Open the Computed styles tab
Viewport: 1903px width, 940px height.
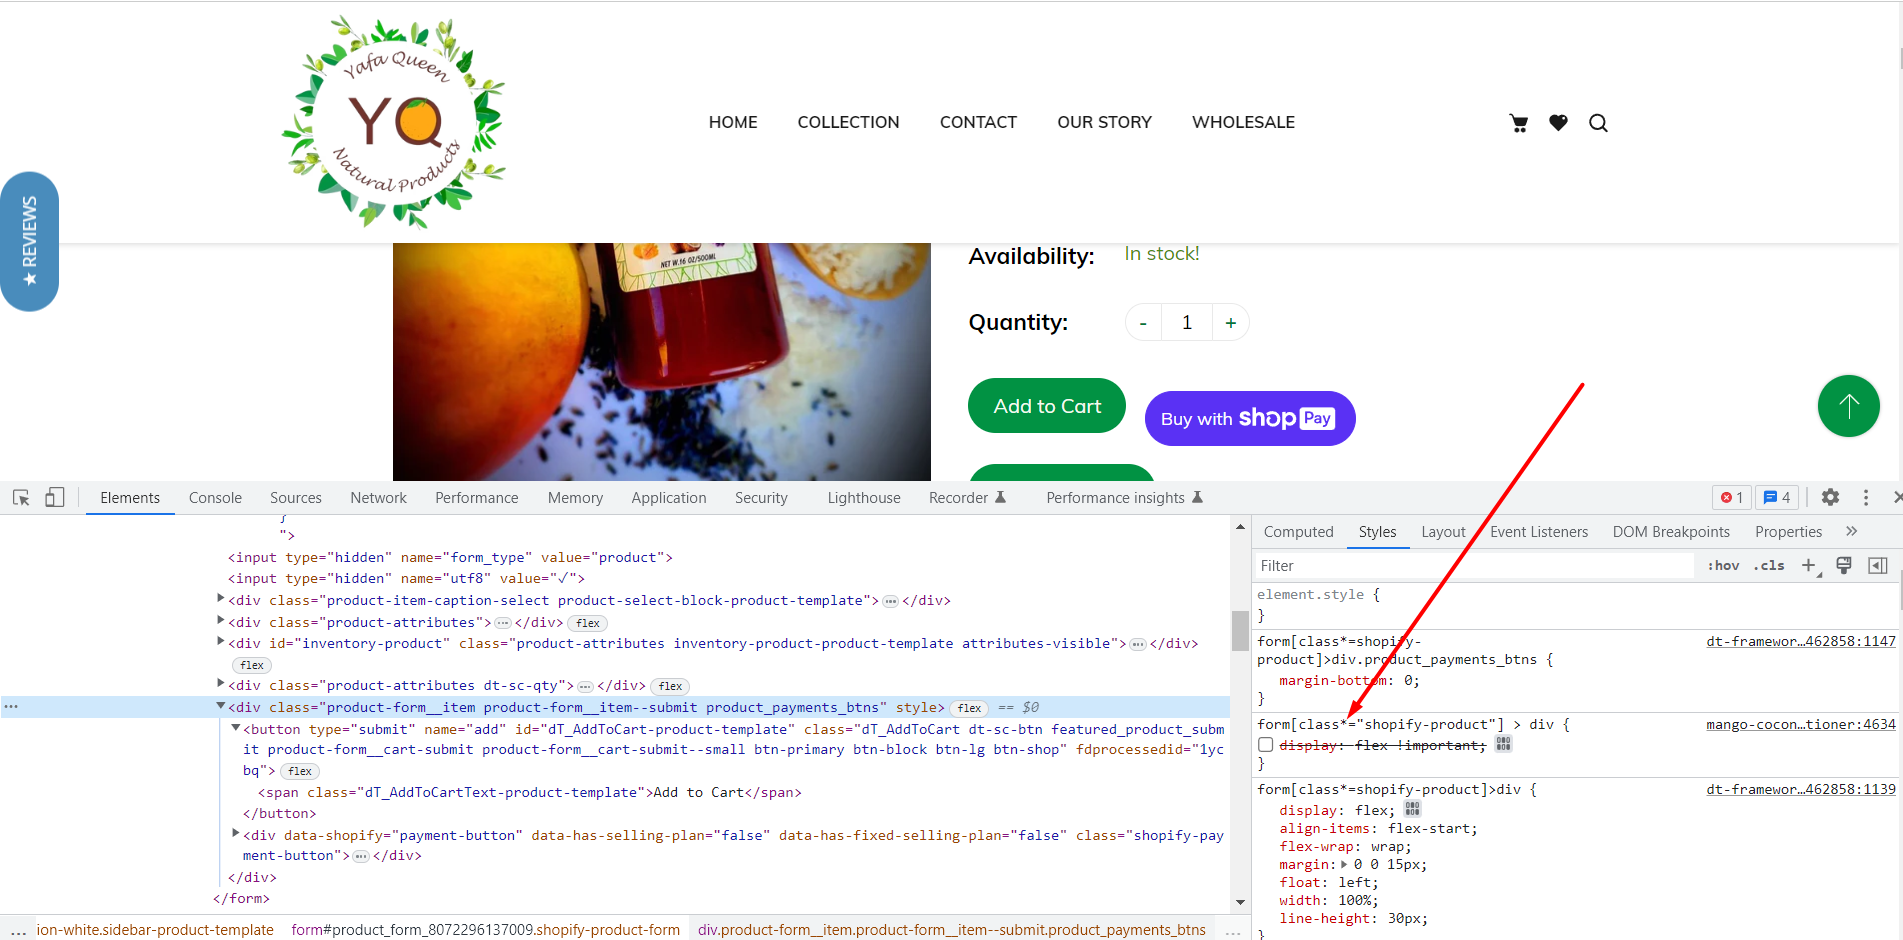pos(1298,532)
